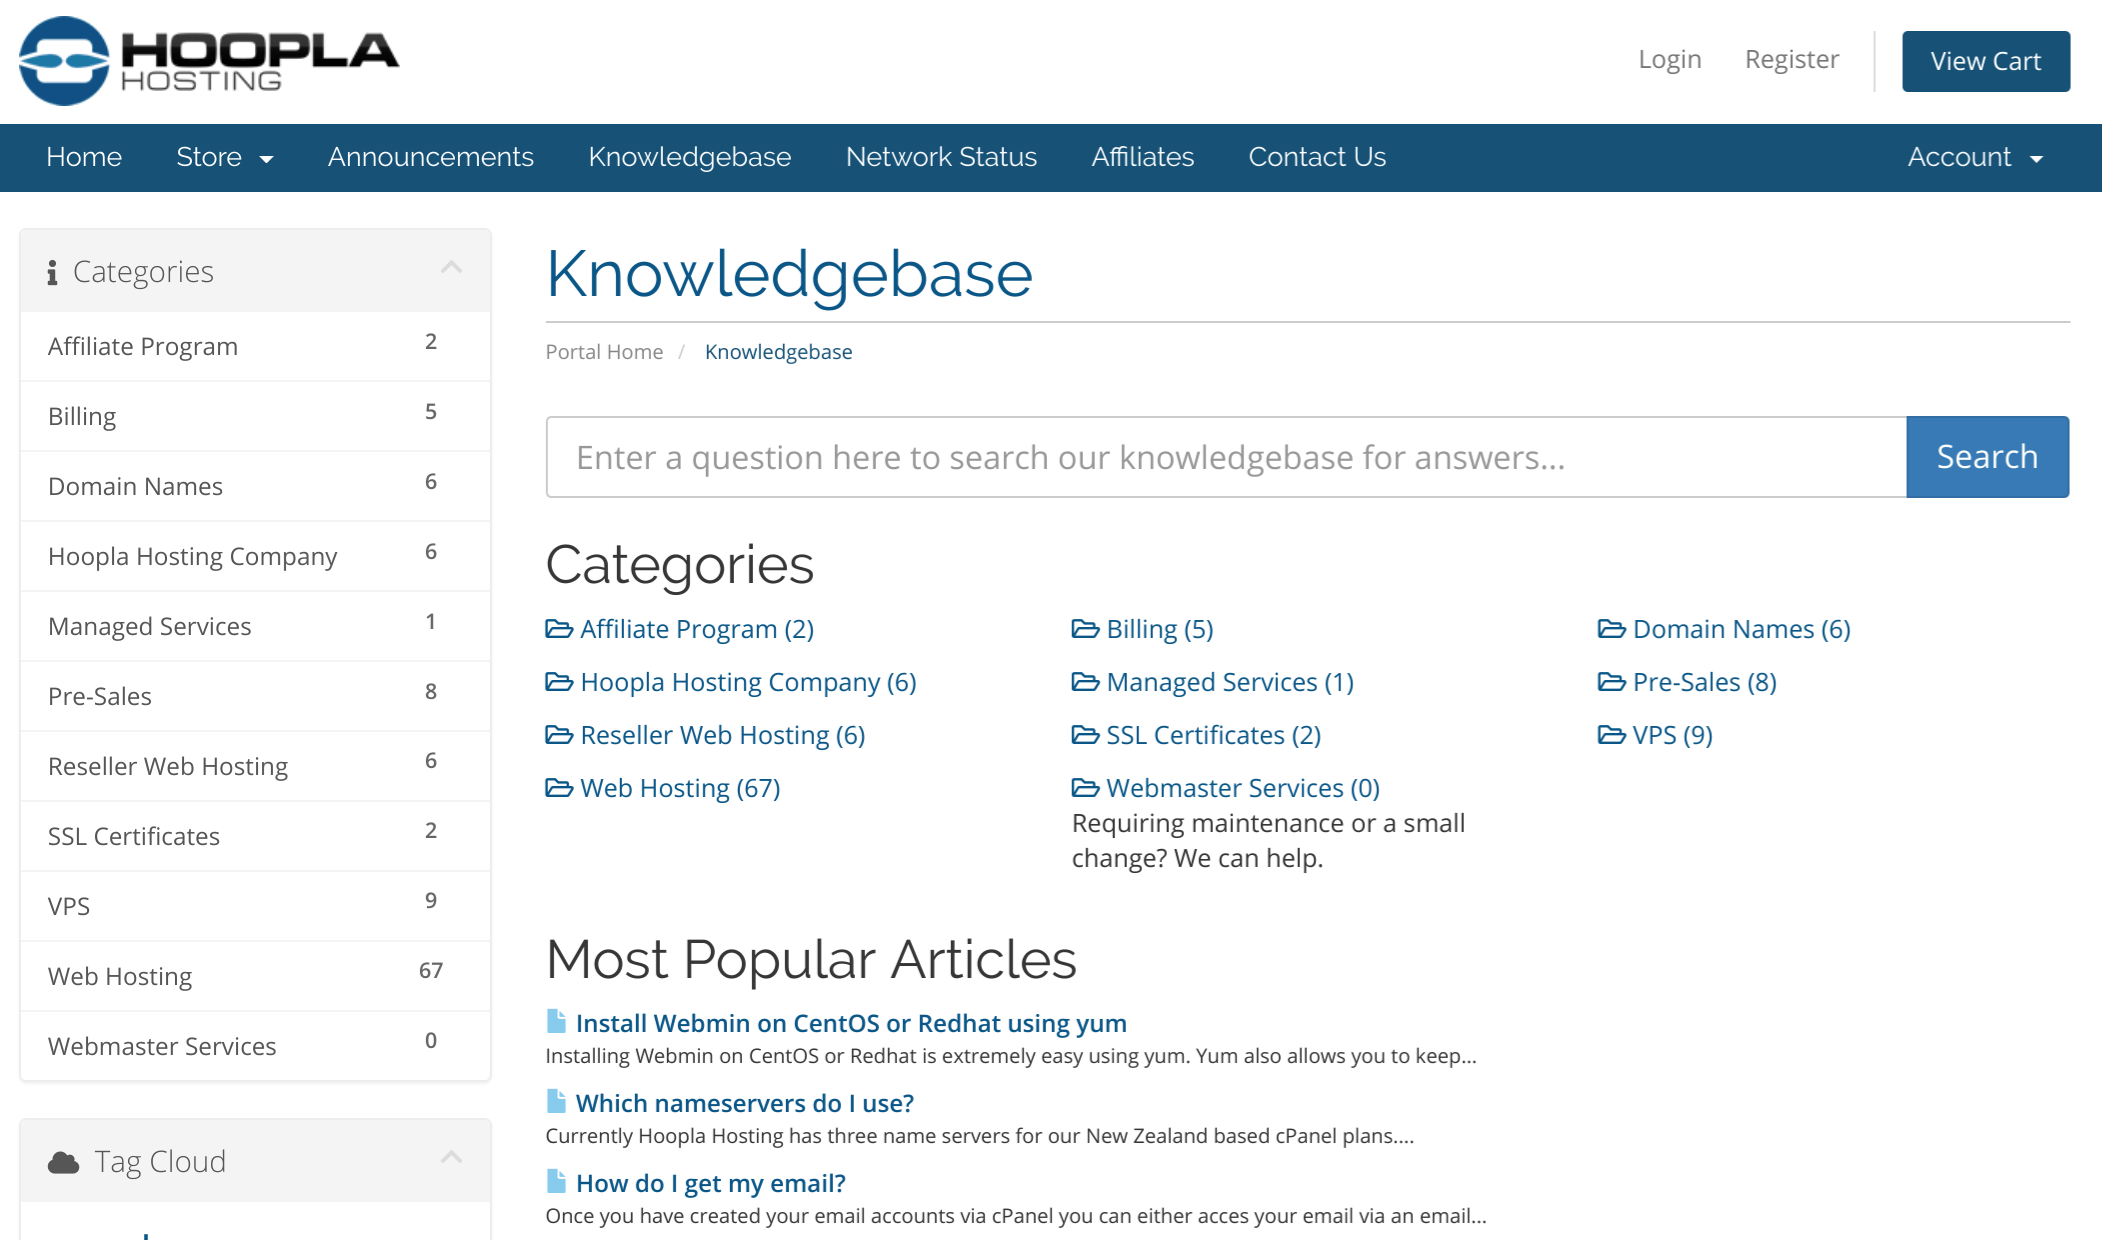Click the Hoopla Hosting logo
The height and width of the screenshot is (1240, 2102).
[x=209, y=61]
